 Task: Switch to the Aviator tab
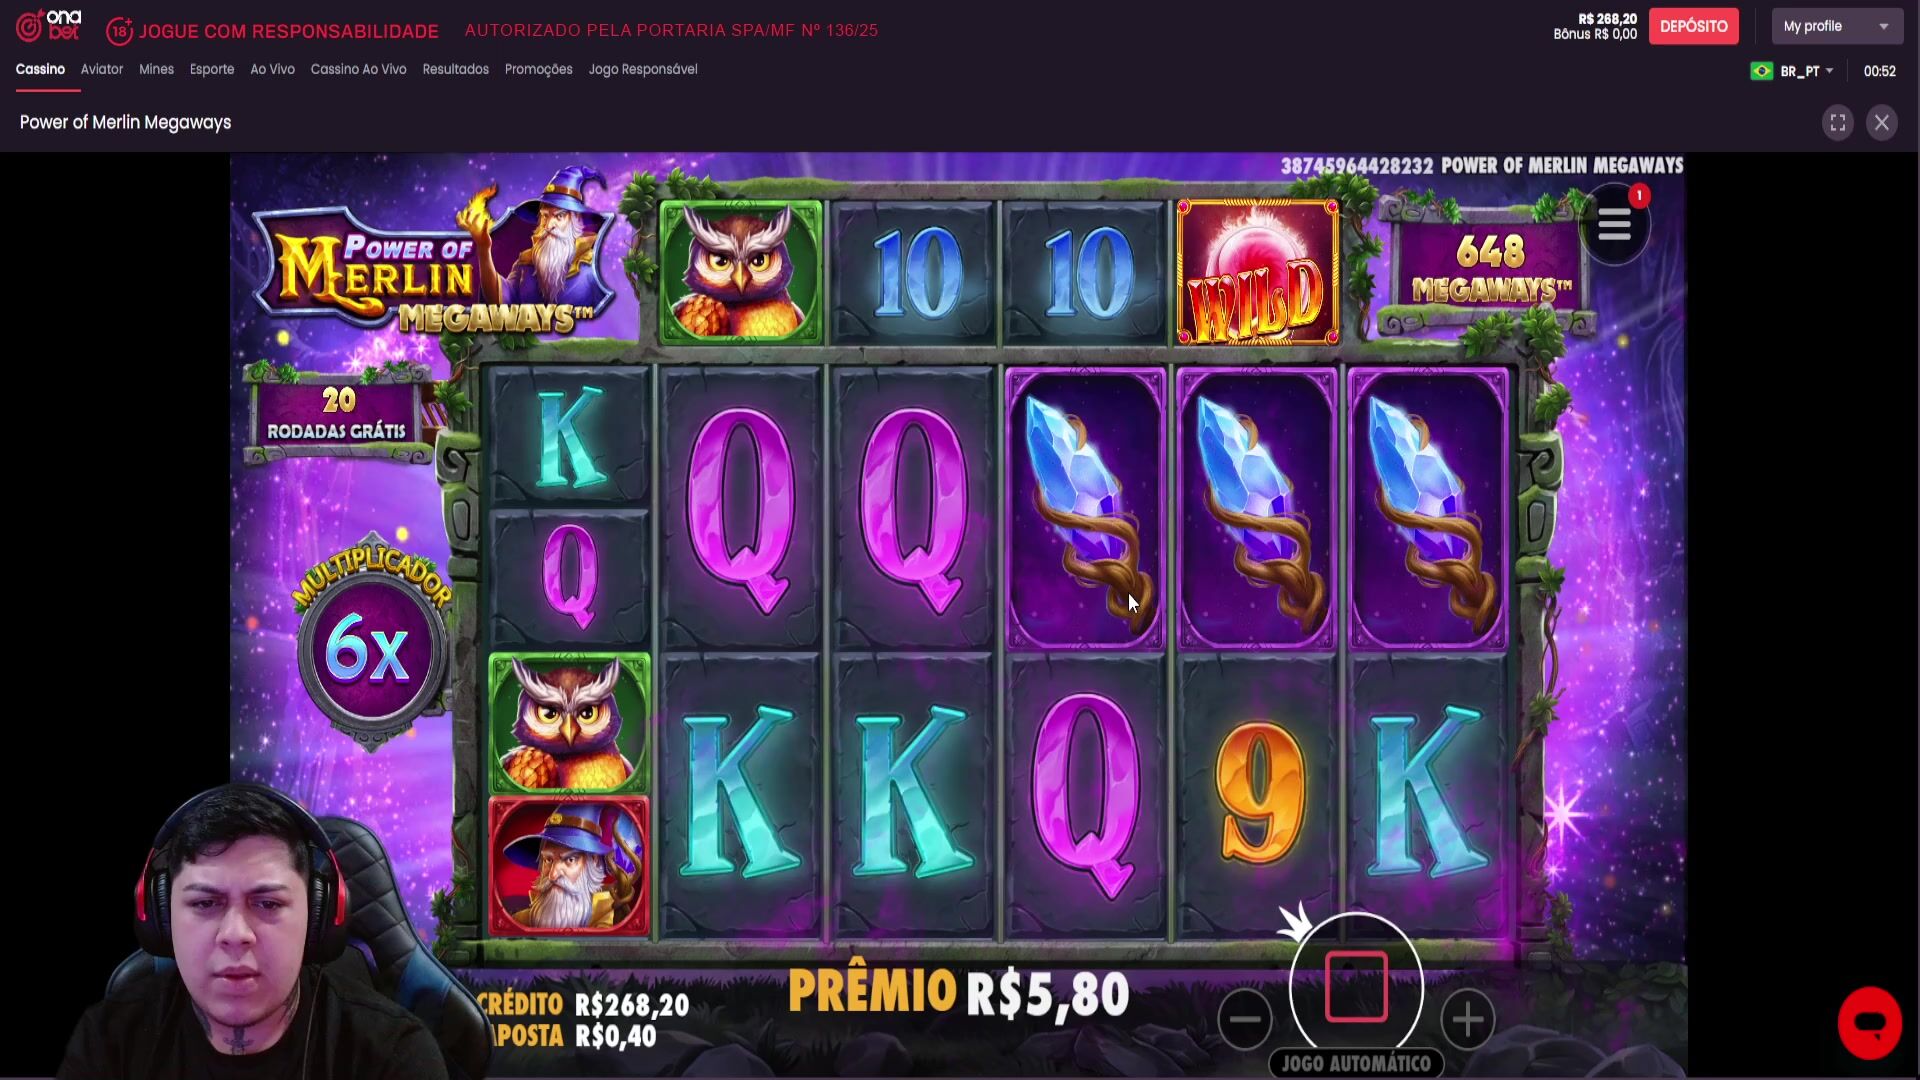click(x=102, y=69)
